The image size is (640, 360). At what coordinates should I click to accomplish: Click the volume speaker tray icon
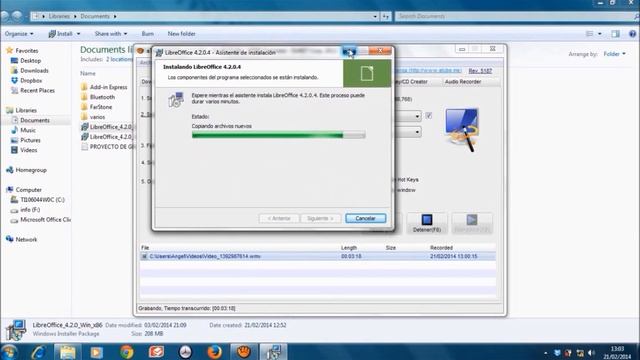coord(591,353)
